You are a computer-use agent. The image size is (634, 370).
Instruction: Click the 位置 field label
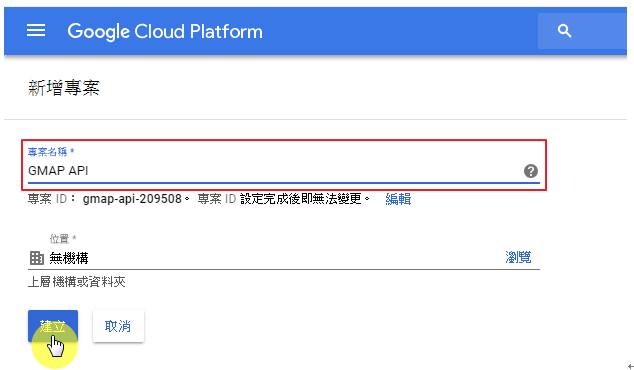click(63, 239)
